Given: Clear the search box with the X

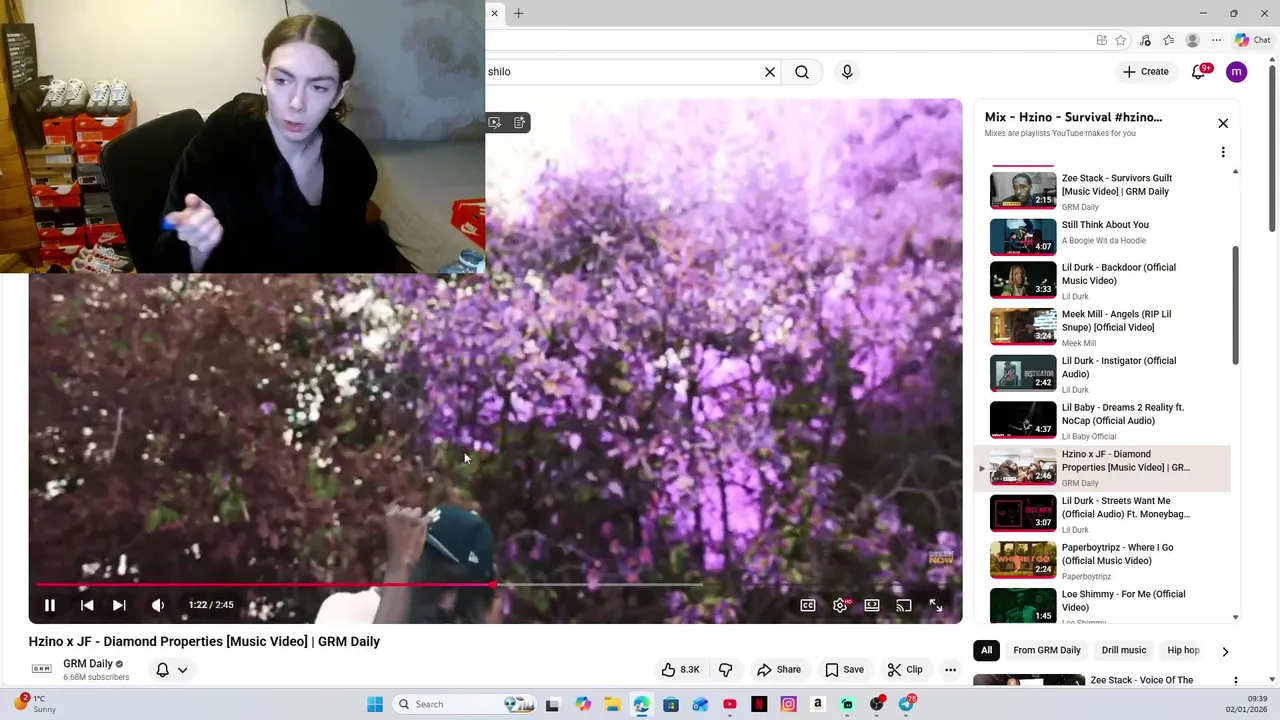Looking at the screenshot, I should click(x=770, y=72).
